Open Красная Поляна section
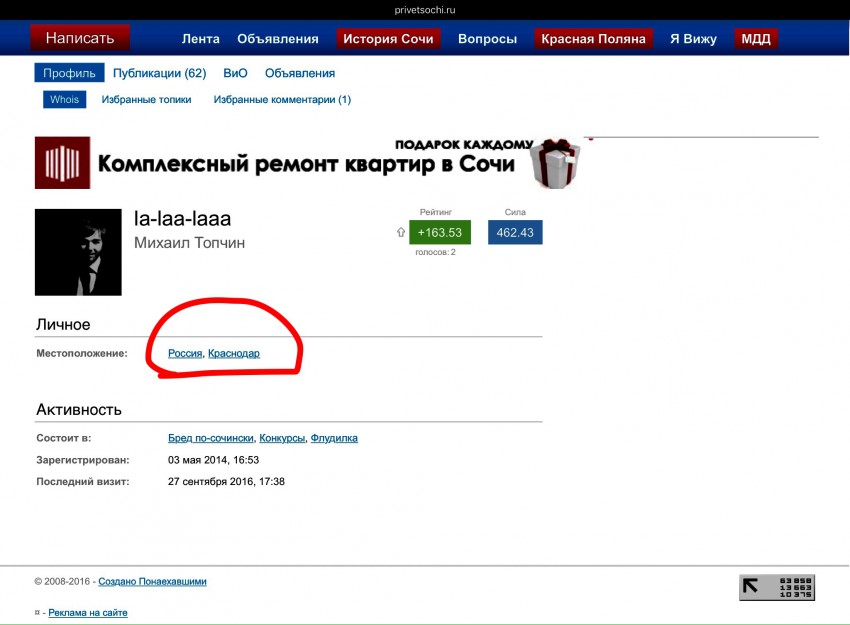 593,39
